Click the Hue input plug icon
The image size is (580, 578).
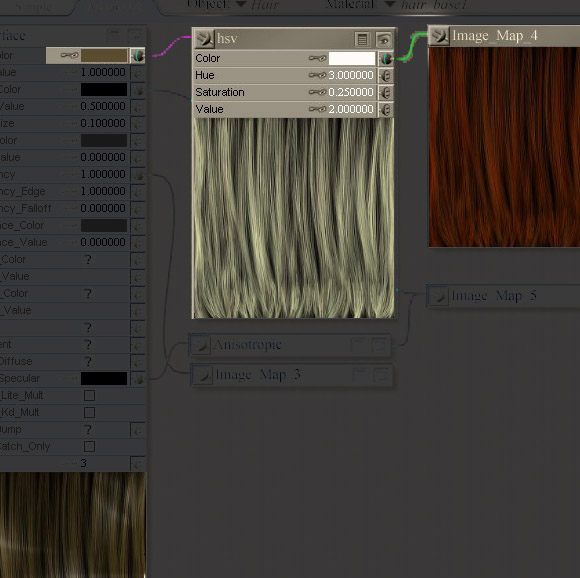click(x=386, y=75)
